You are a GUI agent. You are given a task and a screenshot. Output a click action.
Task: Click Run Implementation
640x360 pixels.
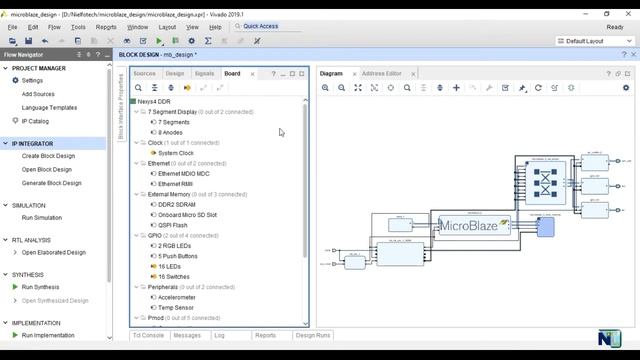point(48,335)
